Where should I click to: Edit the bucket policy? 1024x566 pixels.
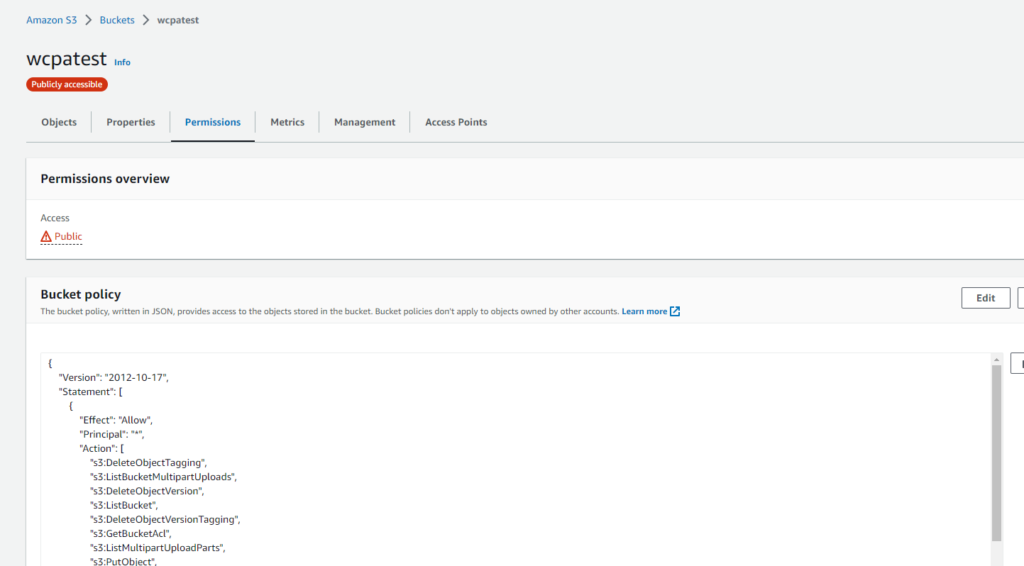click(x=985, y=298)
